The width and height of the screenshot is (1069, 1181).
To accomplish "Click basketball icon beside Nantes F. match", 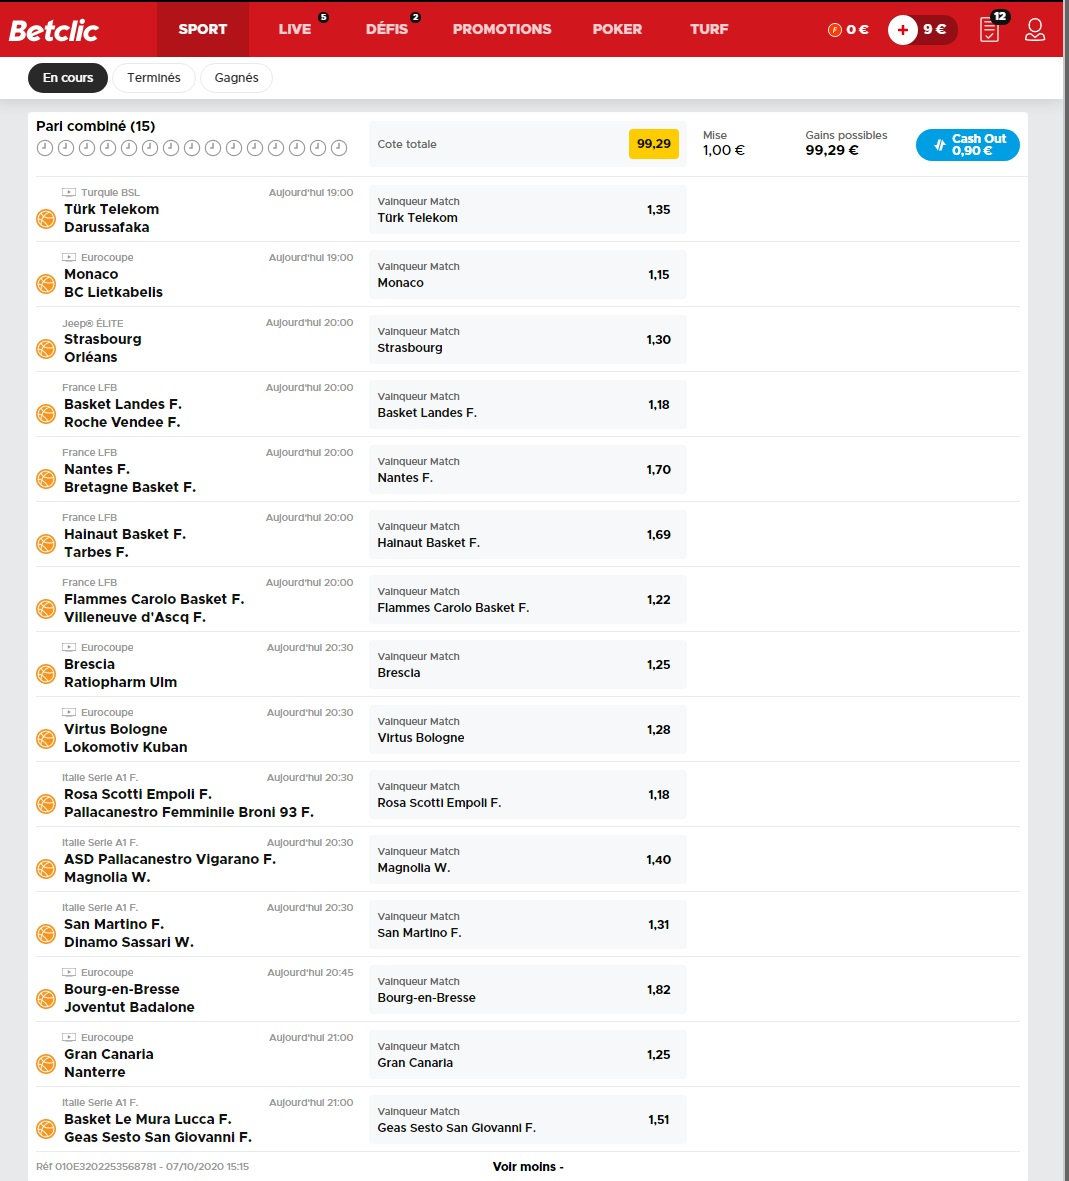I will coord(46,479).
